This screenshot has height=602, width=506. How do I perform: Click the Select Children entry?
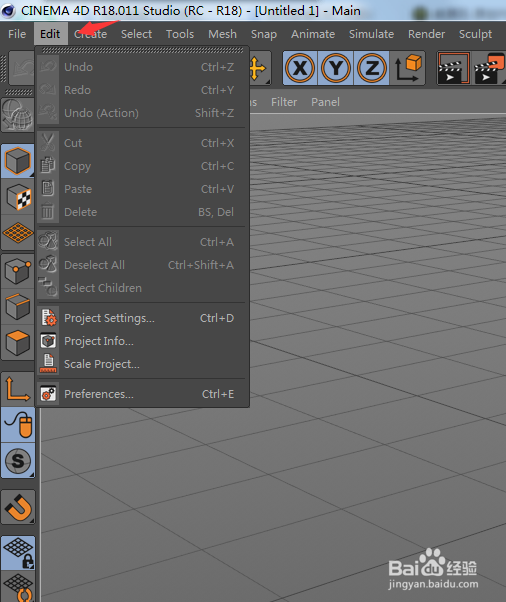(x=142, y=288)
